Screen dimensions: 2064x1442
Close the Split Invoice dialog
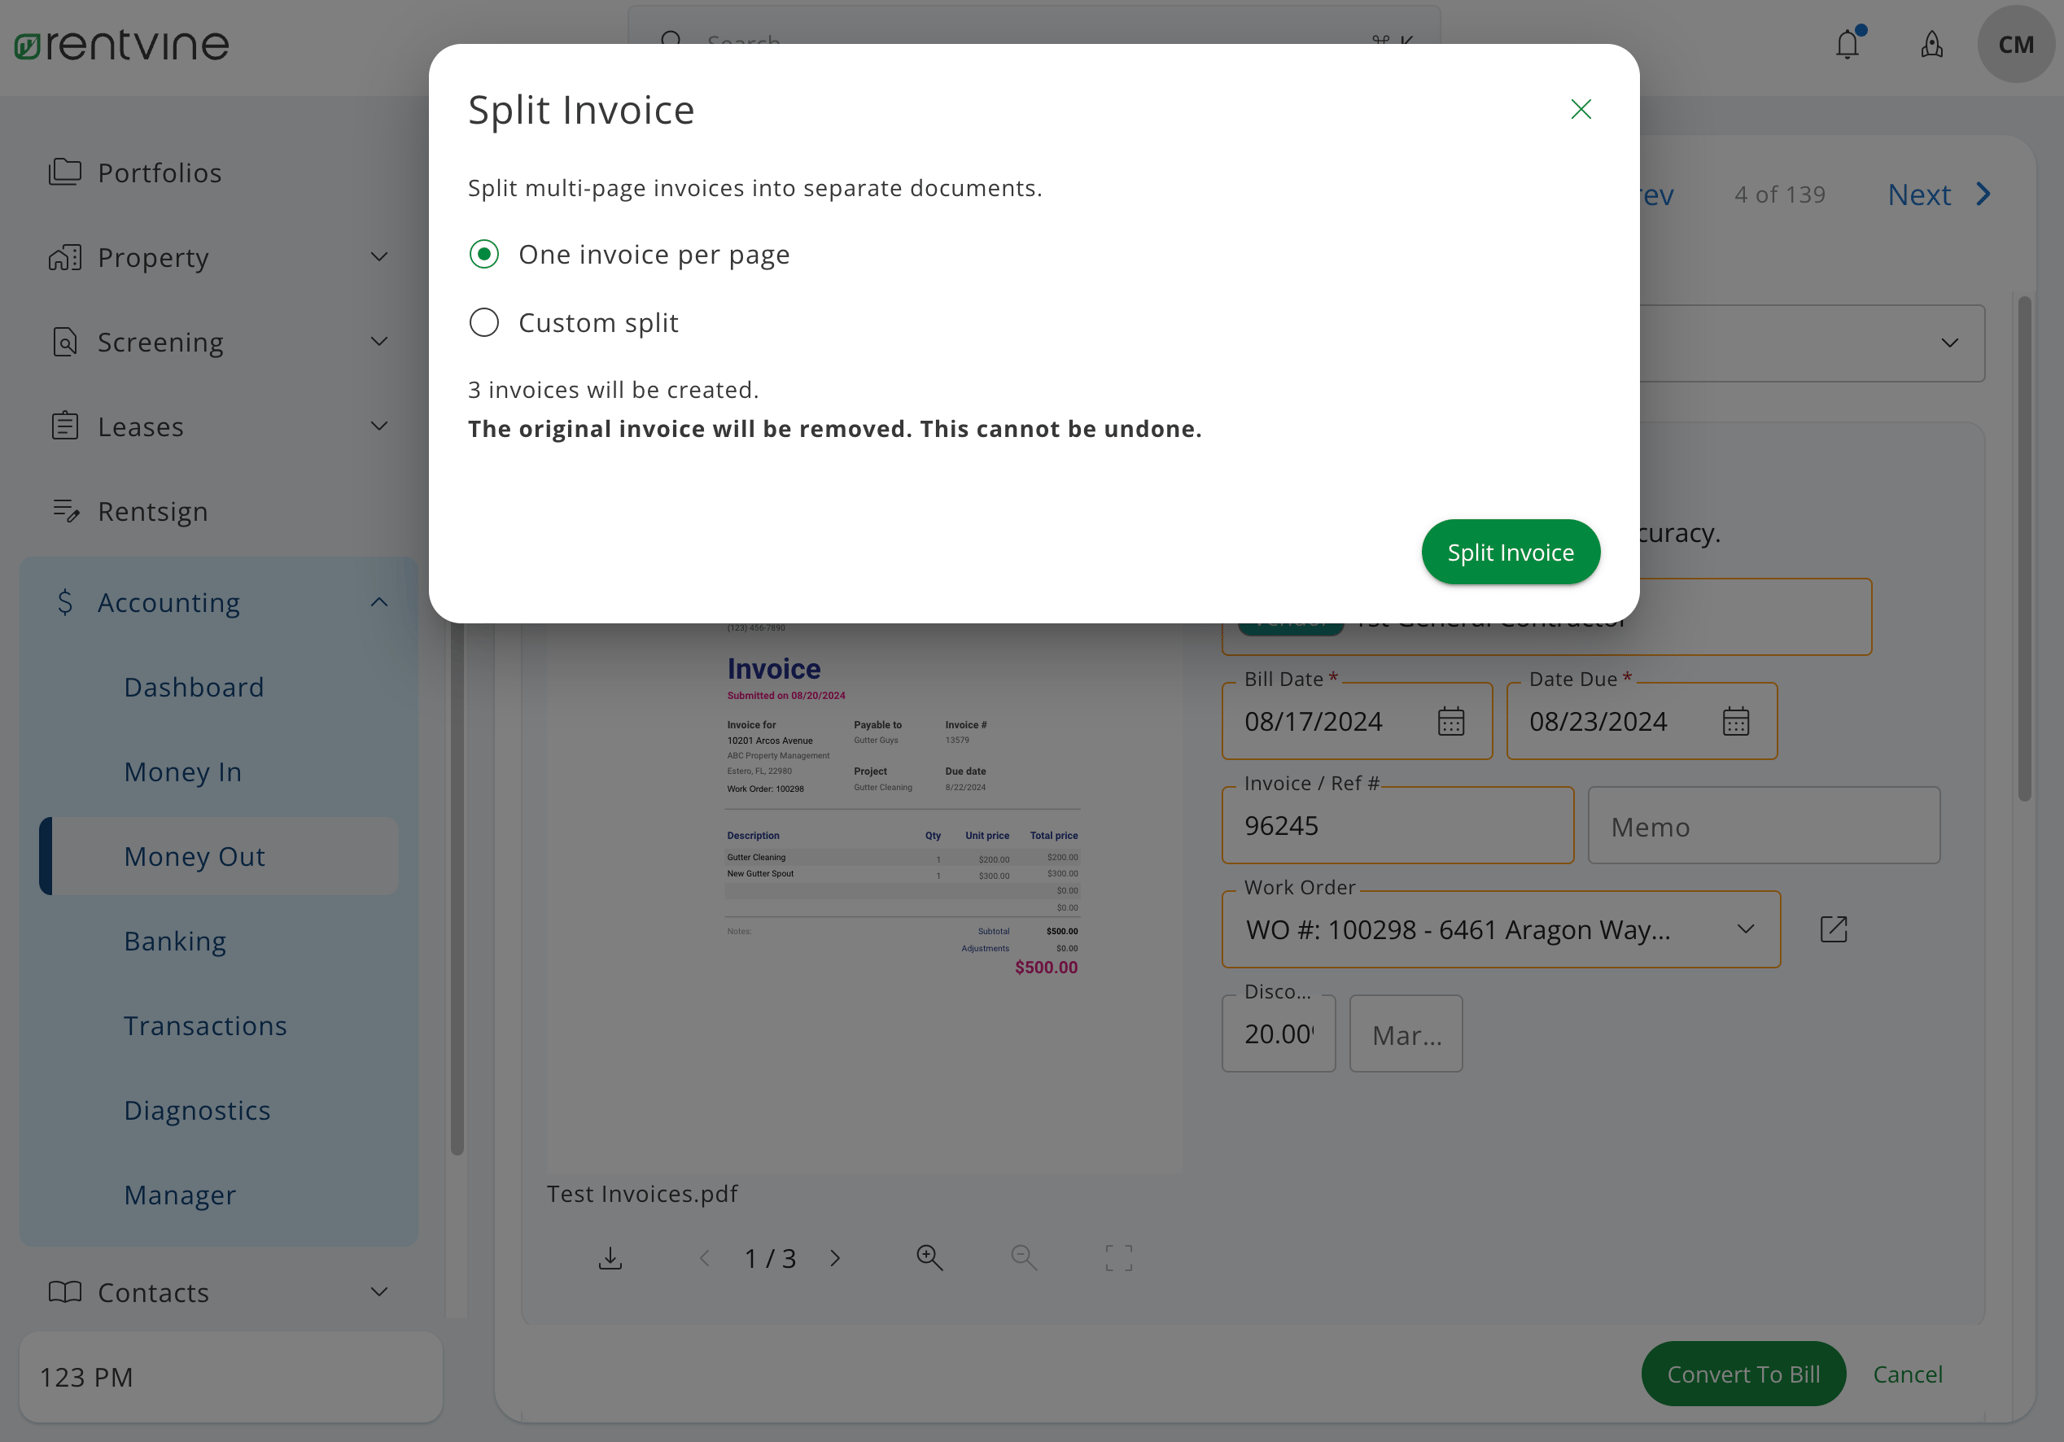(x=1581, y=109)
